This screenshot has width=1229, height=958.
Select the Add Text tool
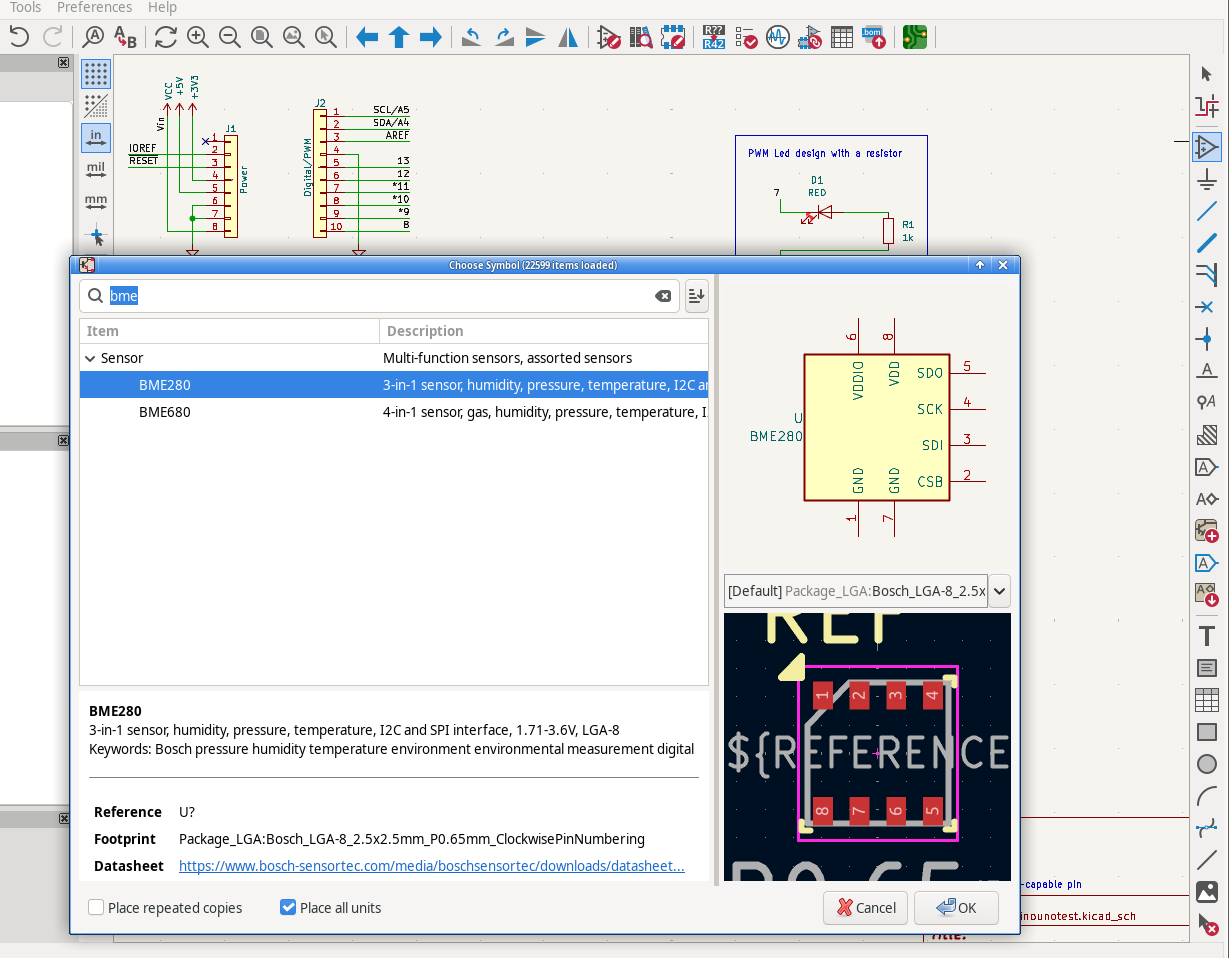1207,636
